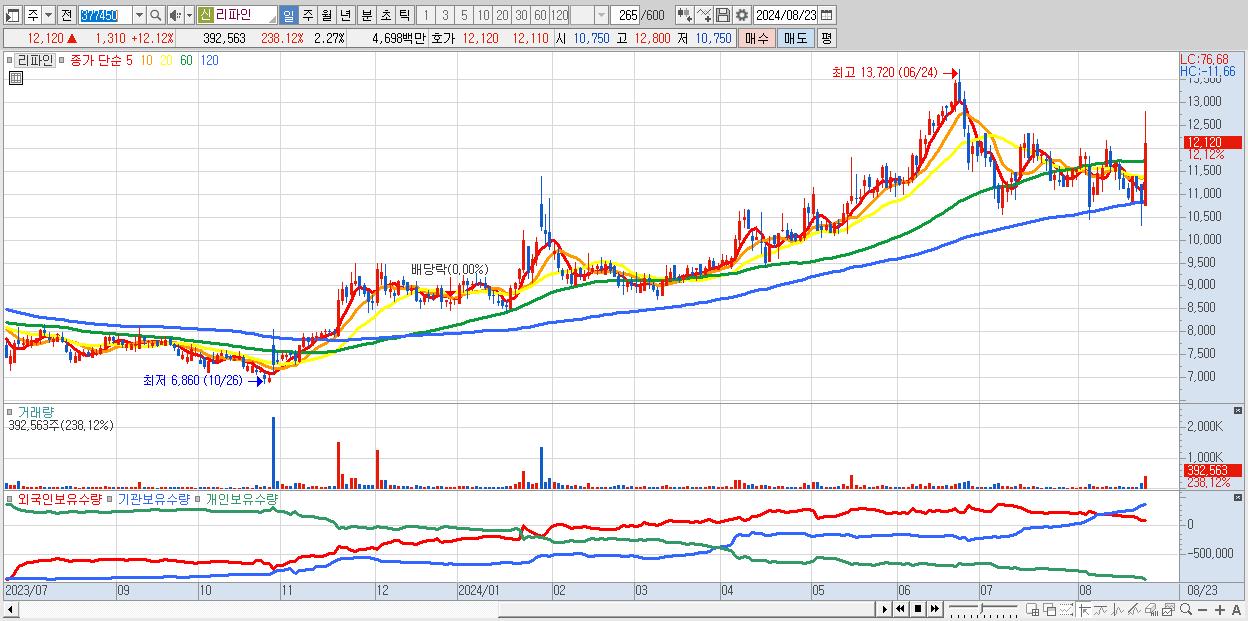This screenshot has height=621, width=1248.
Task: Select the 틱 (tick) chart tab
Action: coord(404,15)
